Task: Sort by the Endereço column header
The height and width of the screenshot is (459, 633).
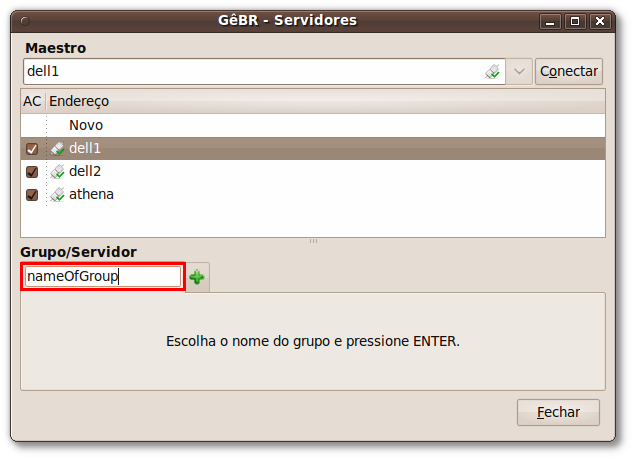Action: point(325,101)
